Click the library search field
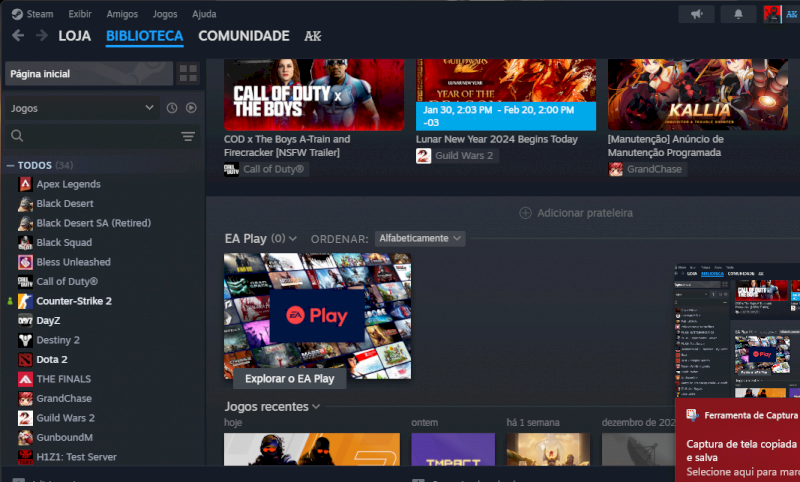The height and width of the screenshot is (482, 800). coord(97,136)
